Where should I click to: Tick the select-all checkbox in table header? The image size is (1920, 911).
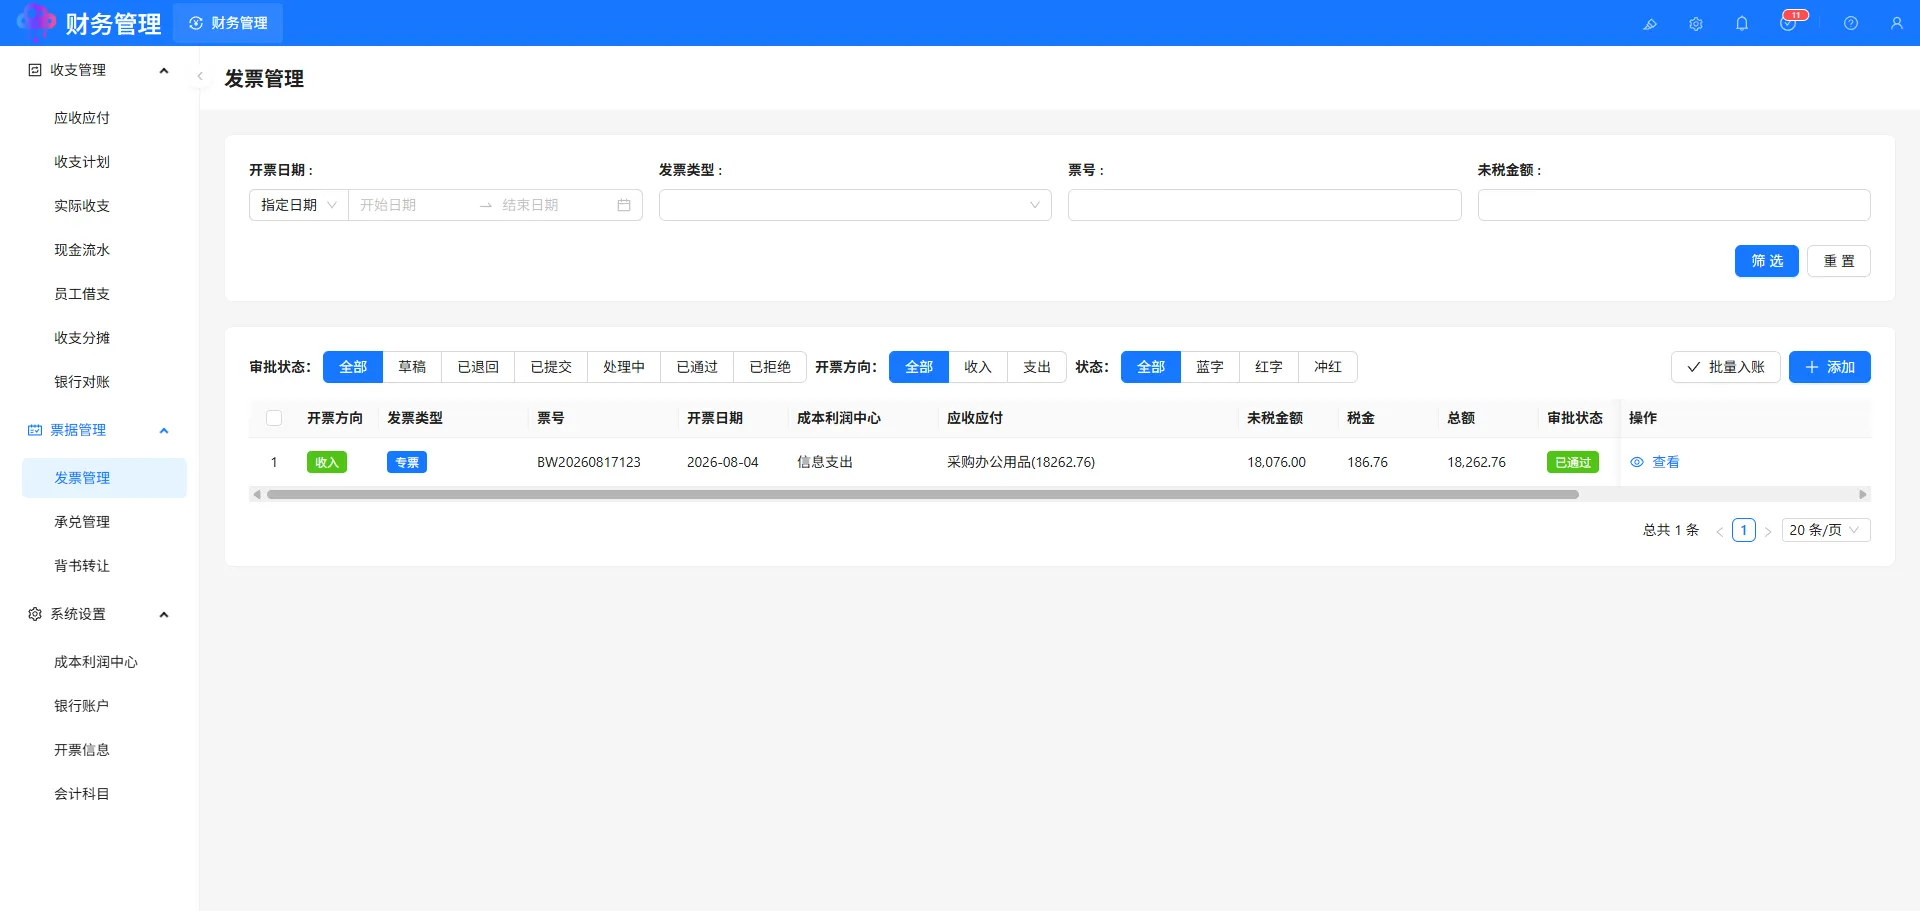point(274,418)
